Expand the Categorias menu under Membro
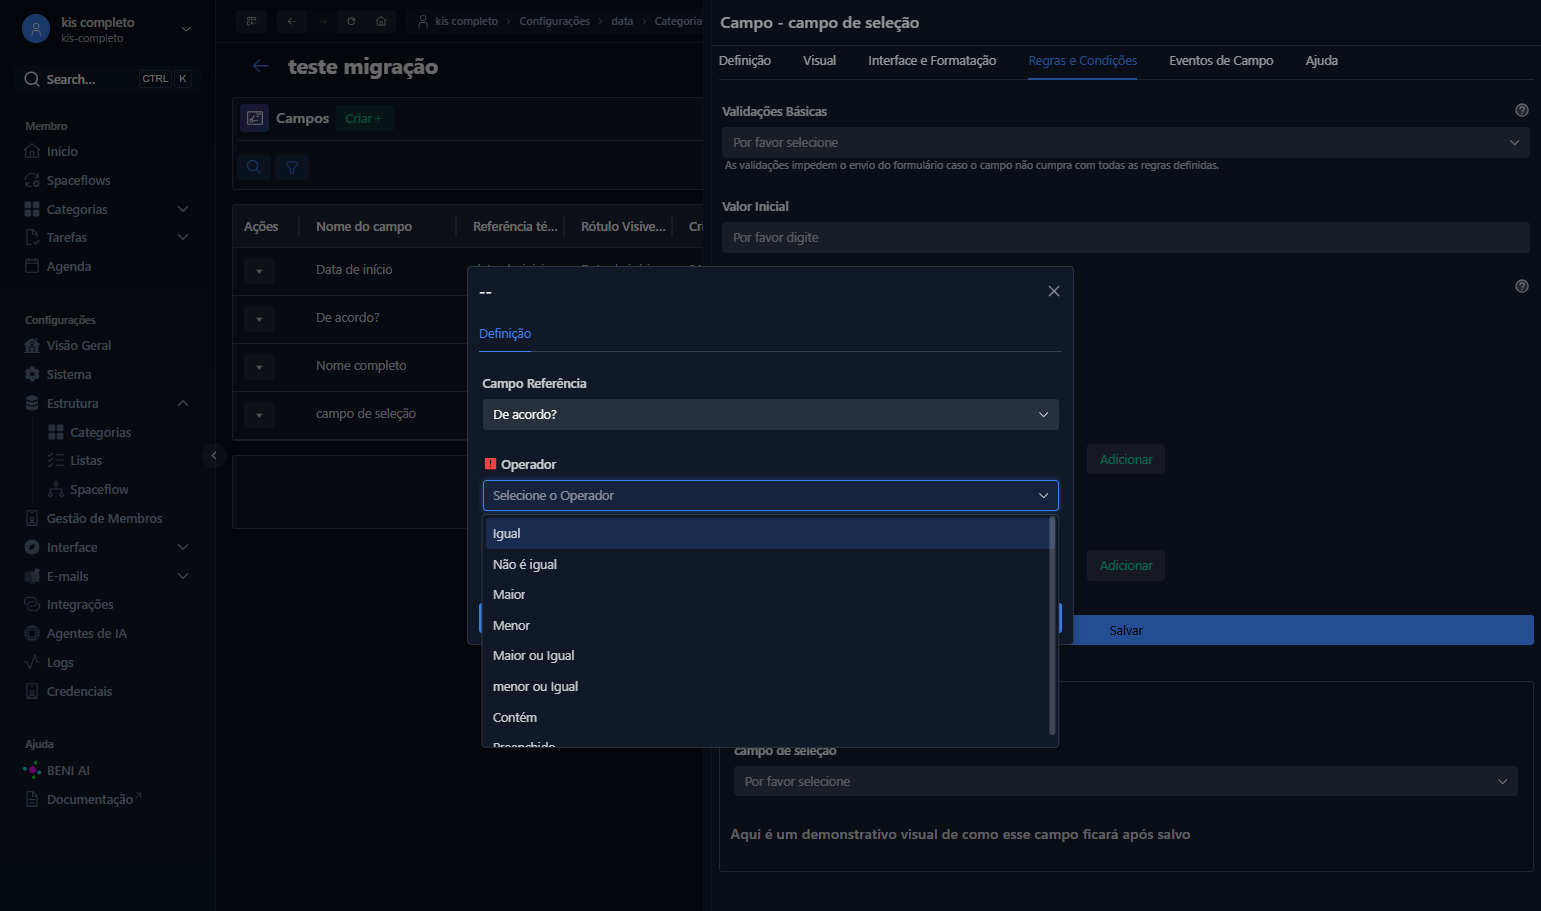This screenshot has width=1541, height=911. tap(183, 209)
